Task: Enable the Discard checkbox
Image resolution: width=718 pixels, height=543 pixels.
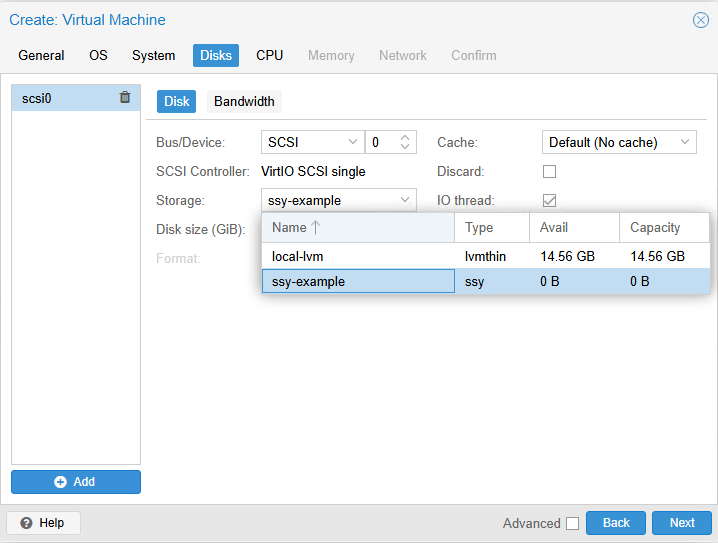Action: tap(549, 172)
